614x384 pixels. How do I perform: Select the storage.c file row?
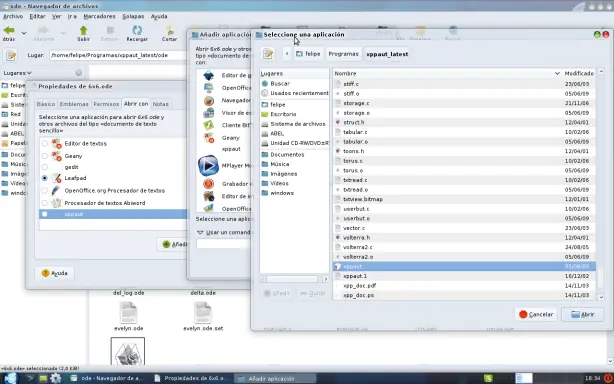[464, 103]
